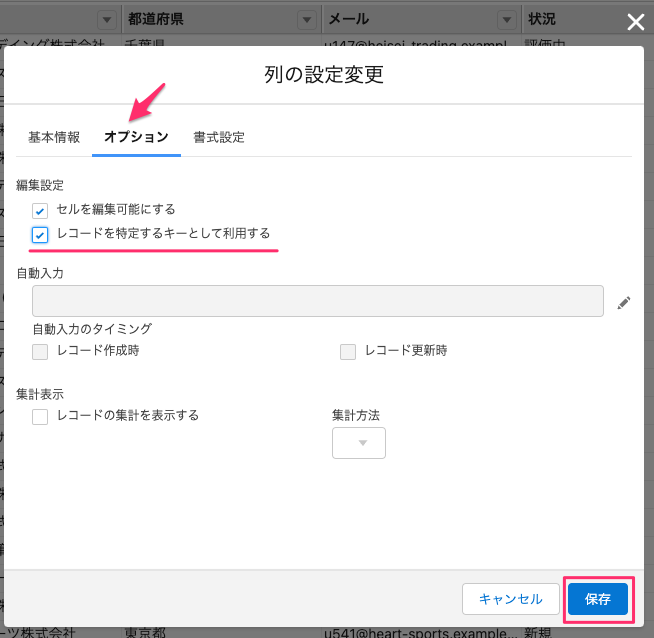The image size is (654, 638).
Task: Switch to the 書式設定 tab
Action: [x=219, y=137]
